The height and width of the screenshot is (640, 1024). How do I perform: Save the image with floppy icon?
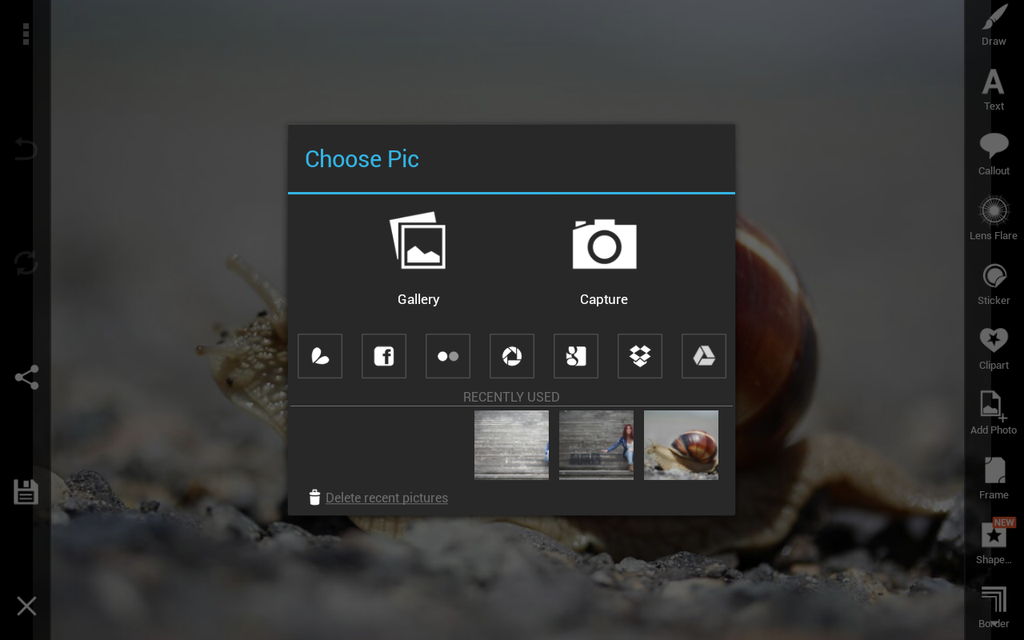coord(26,492)
